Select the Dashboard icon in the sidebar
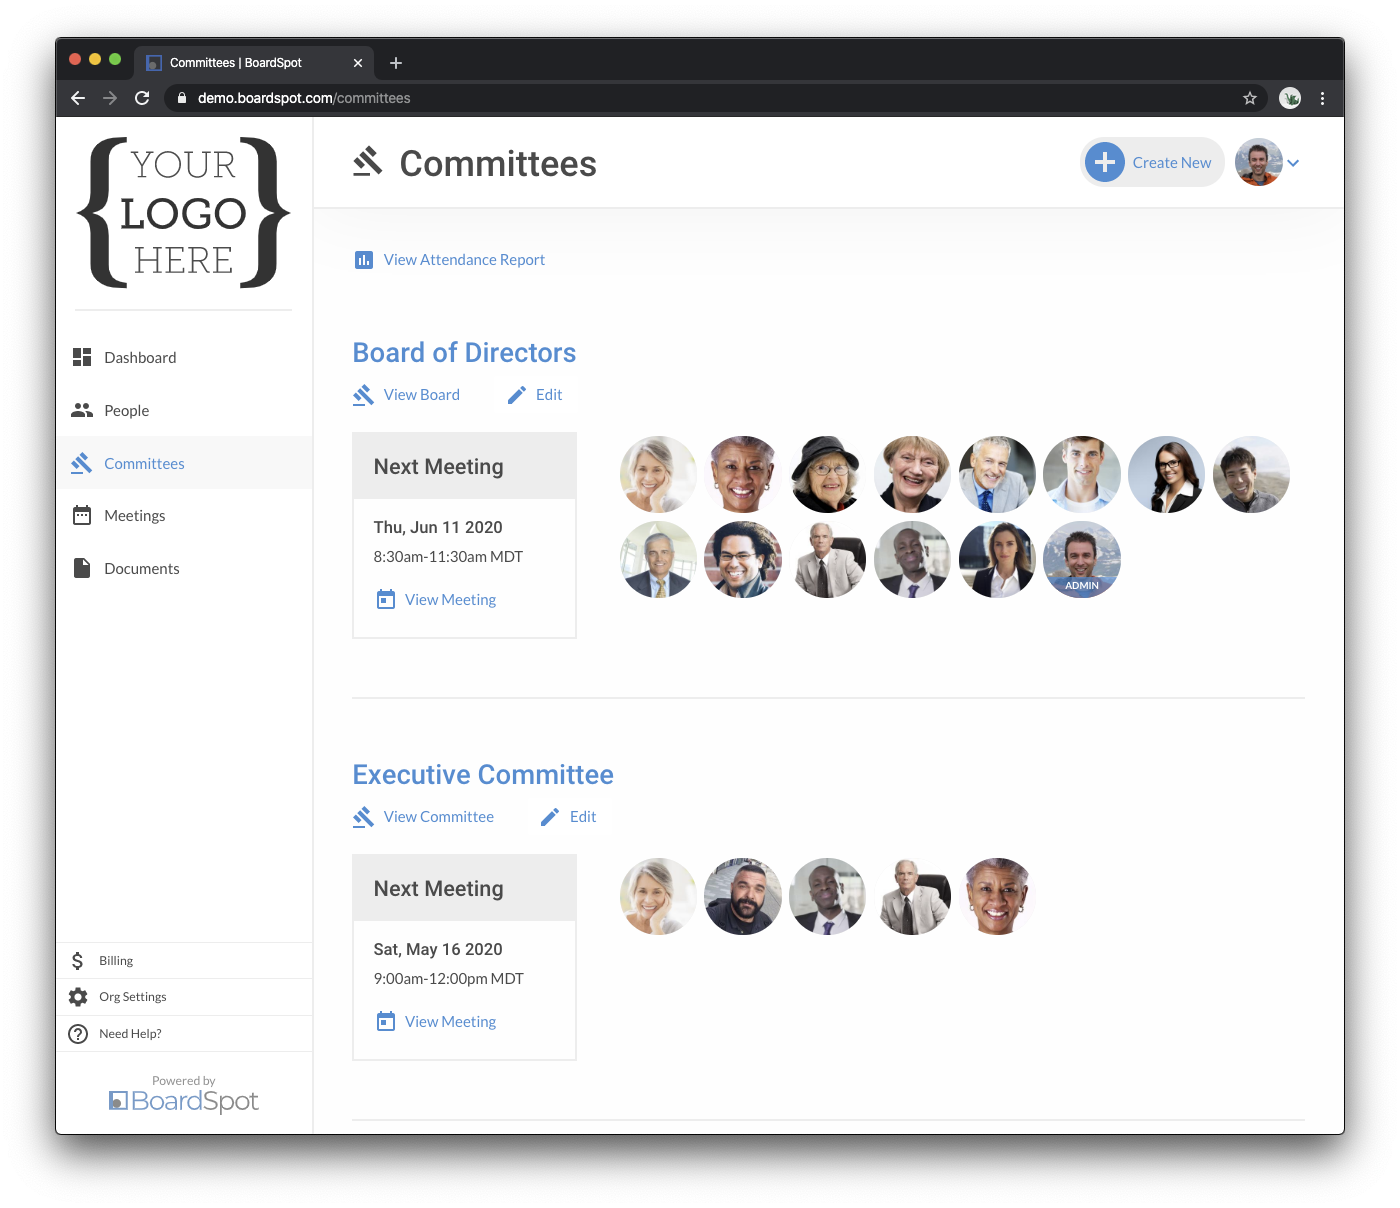The height and width of the screenshot is (1208, 1400). point(82,357)
